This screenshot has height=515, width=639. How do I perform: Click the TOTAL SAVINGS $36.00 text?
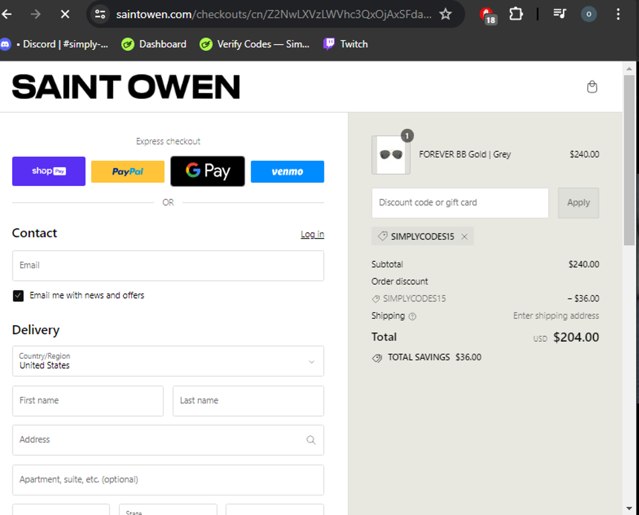[x=434, y=357]
